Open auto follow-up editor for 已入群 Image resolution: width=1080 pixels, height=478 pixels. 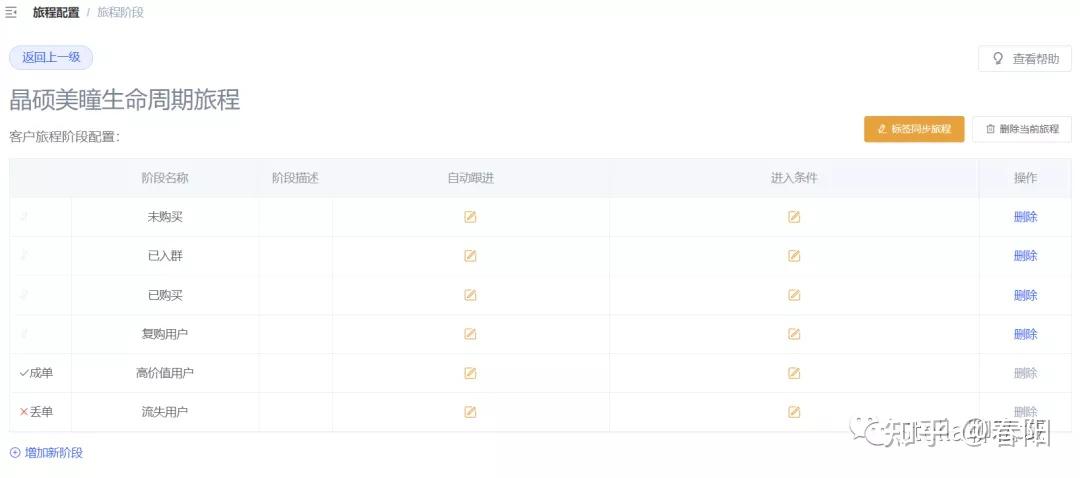click(470, 256)
